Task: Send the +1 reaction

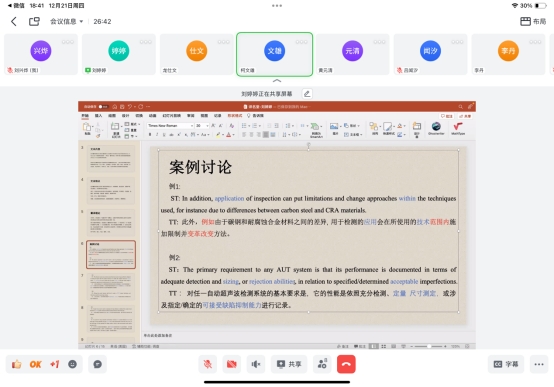Action: pos(55,364)
